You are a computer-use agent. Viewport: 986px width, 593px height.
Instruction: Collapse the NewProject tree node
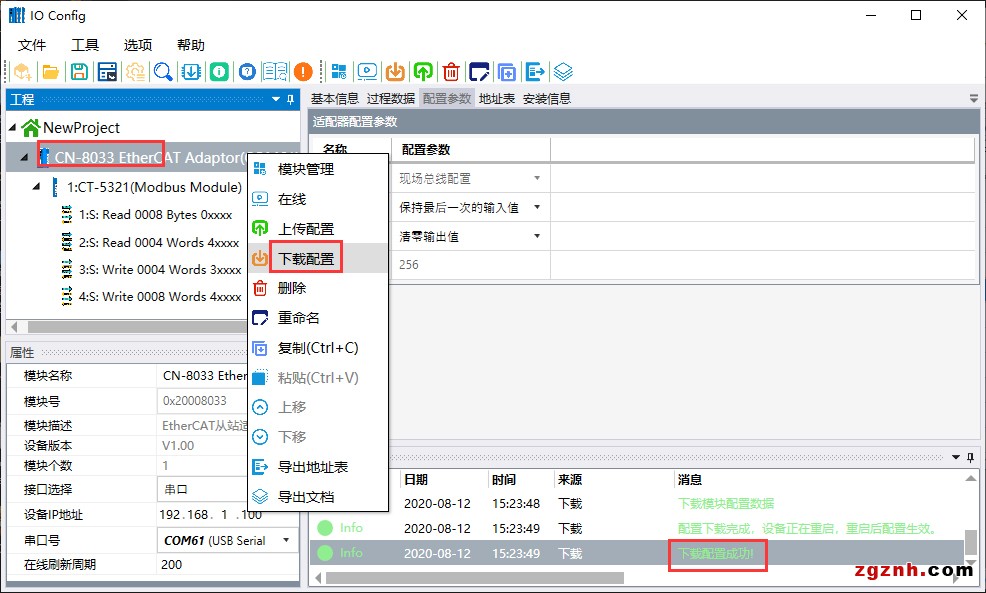coord(12,128)
